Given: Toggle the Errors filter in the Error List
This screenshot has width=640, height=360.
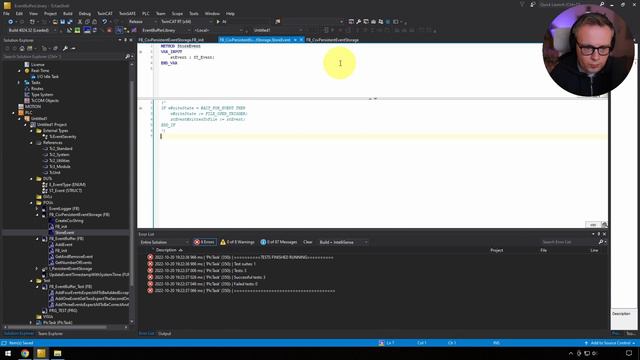Looking at the screenshot, I should (204, 242).
